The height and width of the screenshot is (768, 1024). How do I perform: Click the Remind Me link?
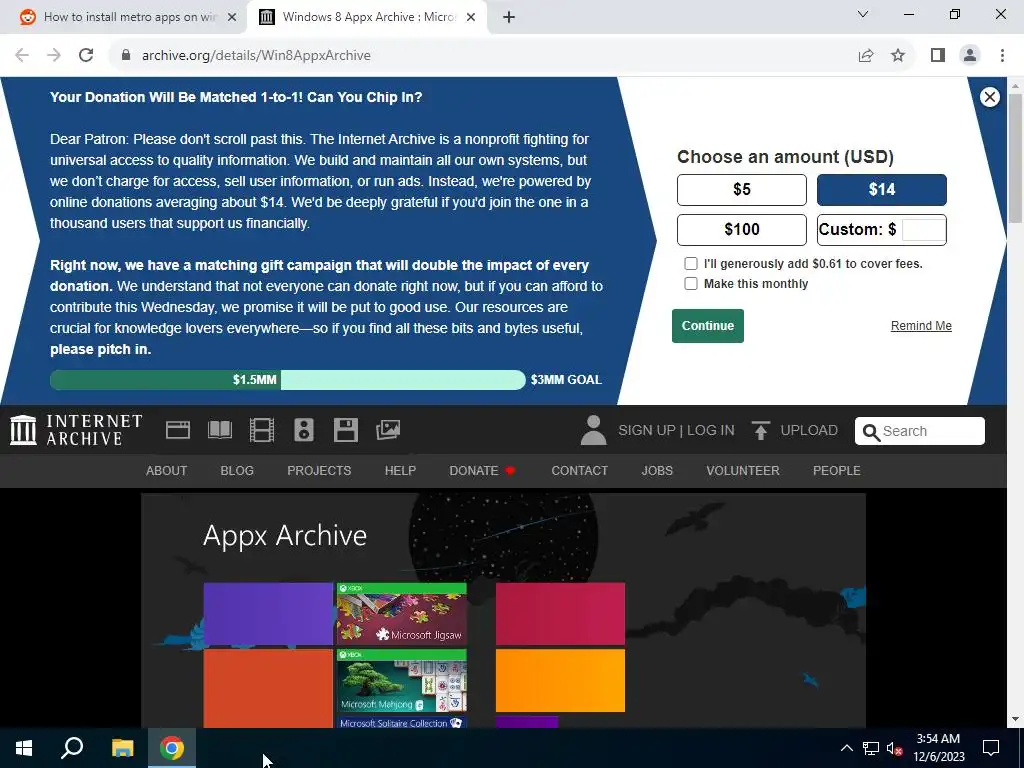click(x=921, y=326)
